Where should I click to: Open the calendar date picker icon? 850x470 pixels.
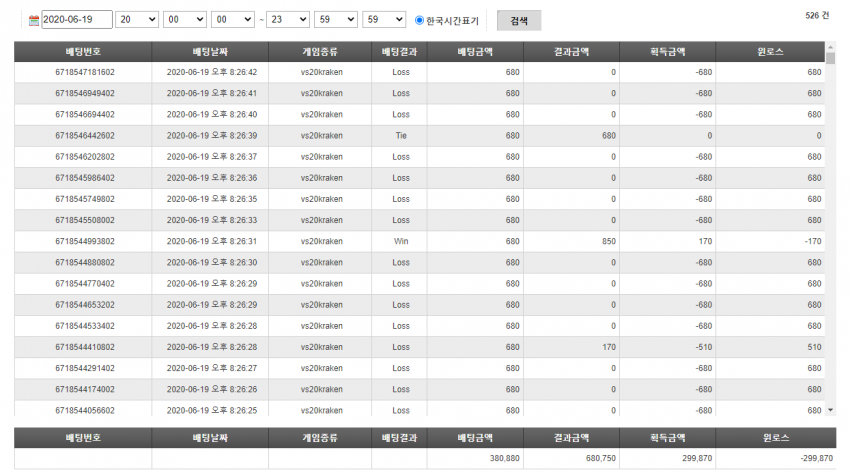point(34,21)
